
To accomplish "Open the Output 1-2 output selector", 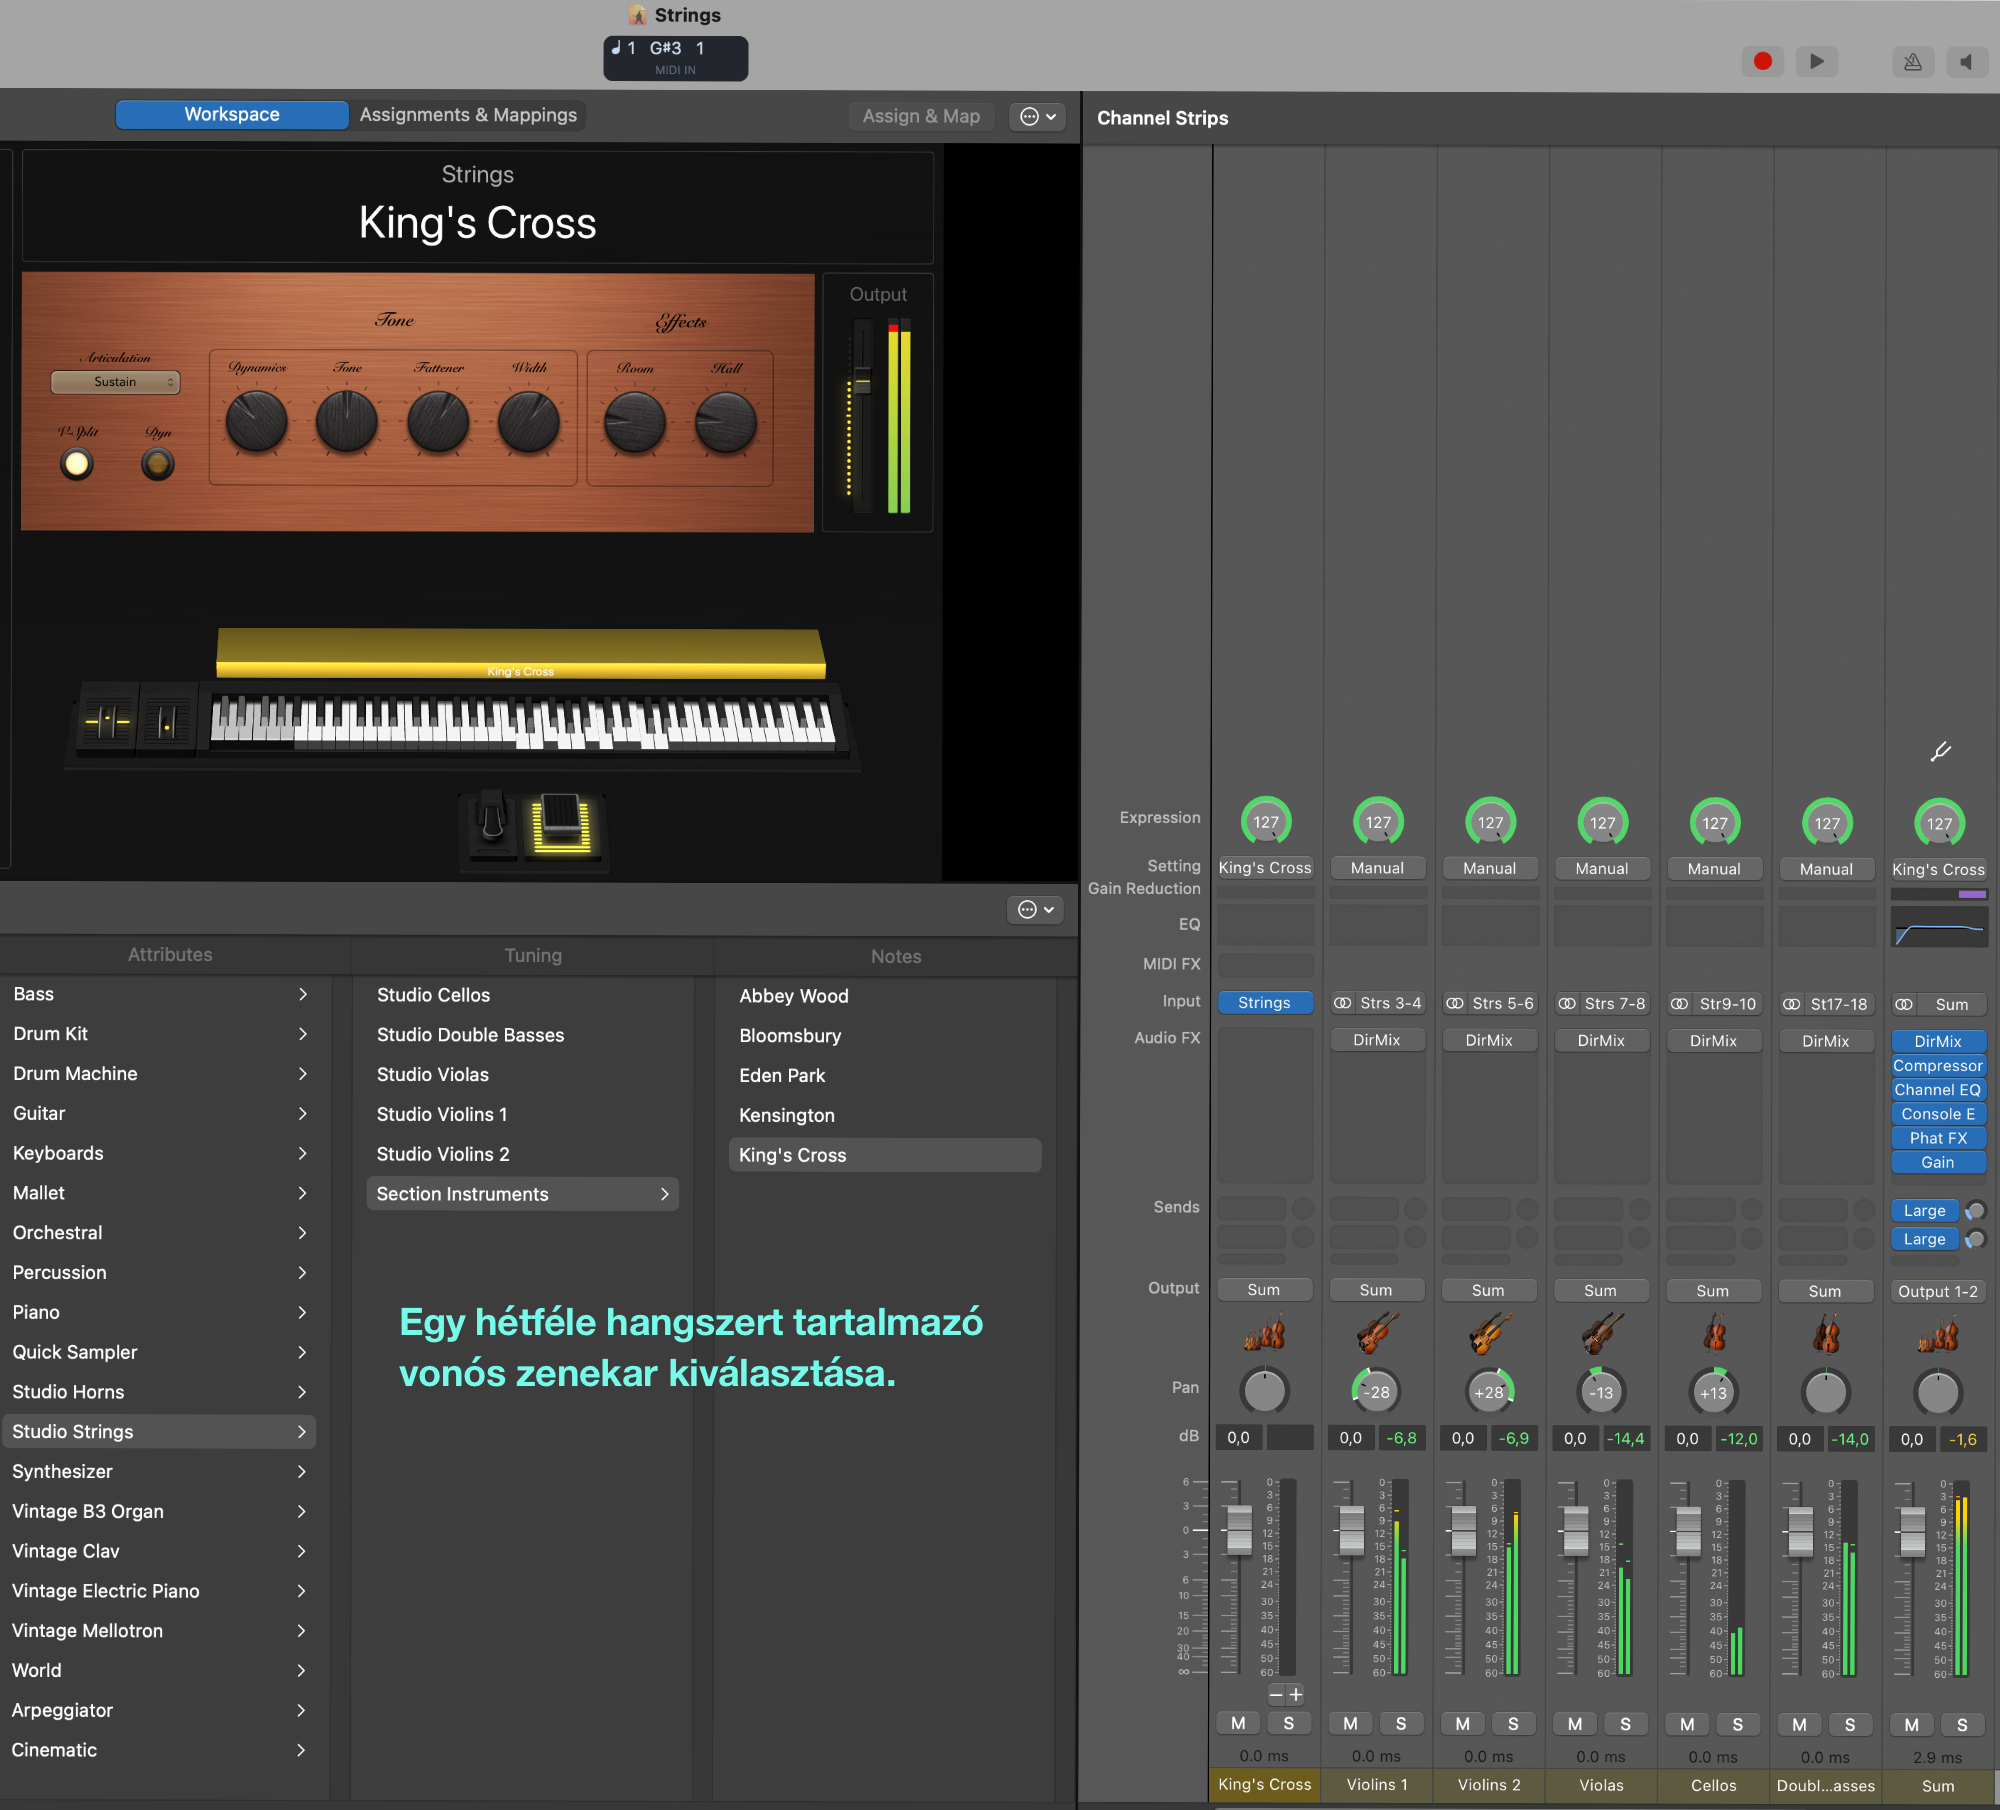I will [1938, 1291].
